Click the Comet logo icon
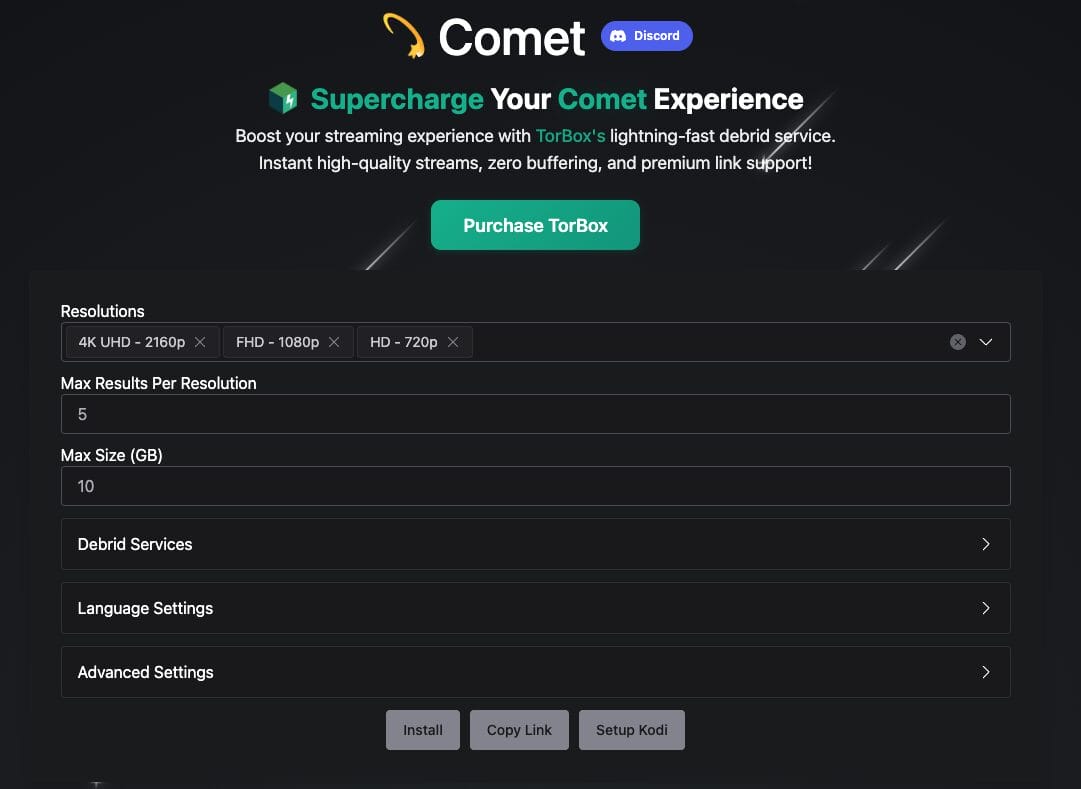The width and height of the screenshot is (1081, 789). pyautogui.click(x=404, y=35)
